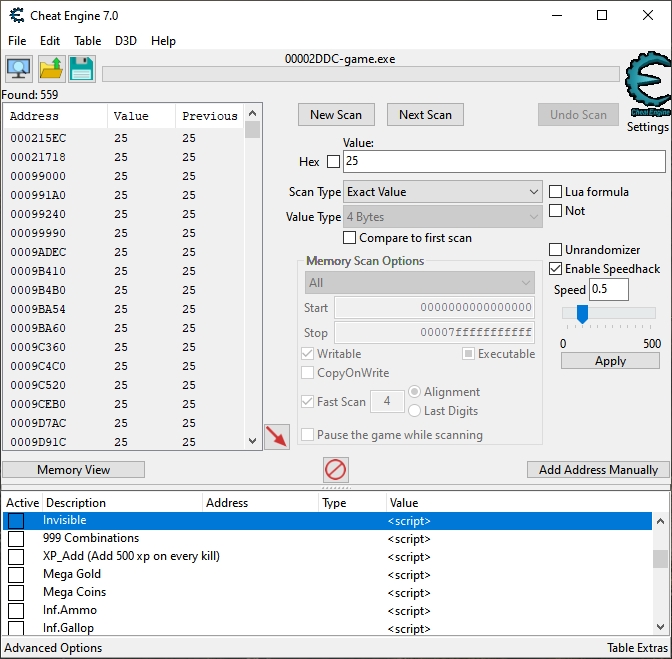Toggle the Not checkbox

click(555, 210)
